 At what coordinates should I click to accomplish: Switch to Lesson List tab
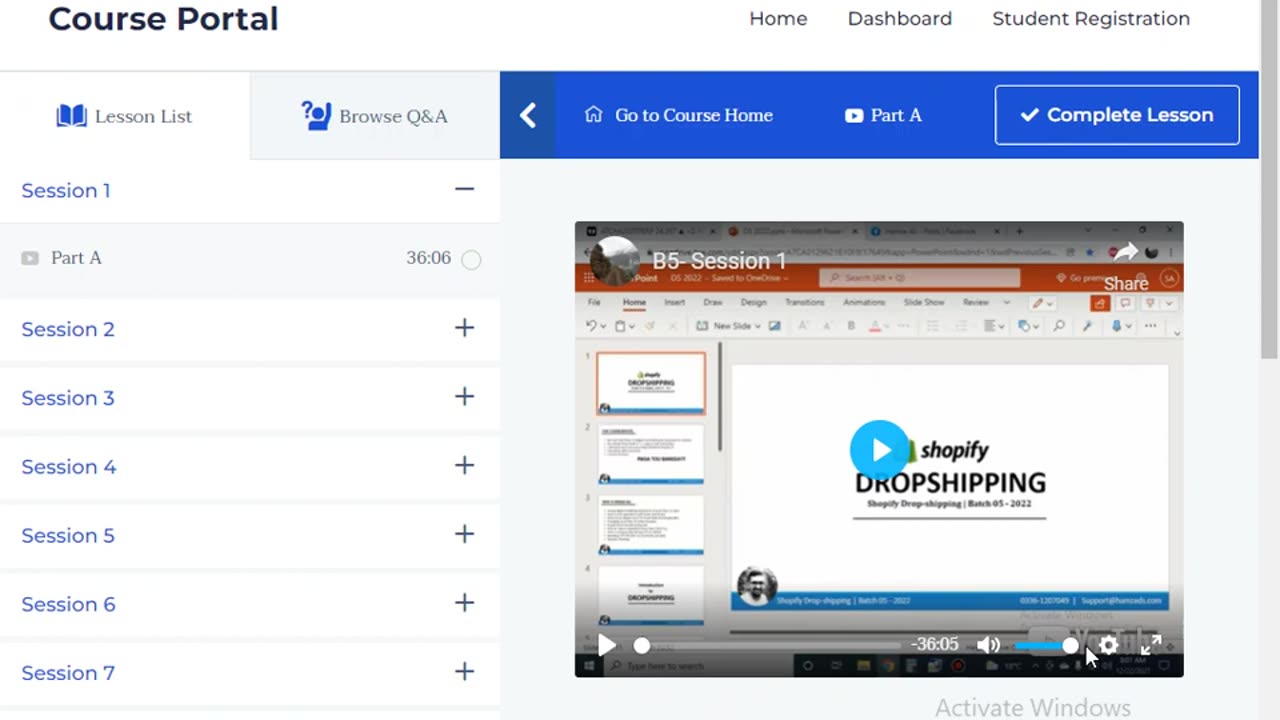coord(125,116)
